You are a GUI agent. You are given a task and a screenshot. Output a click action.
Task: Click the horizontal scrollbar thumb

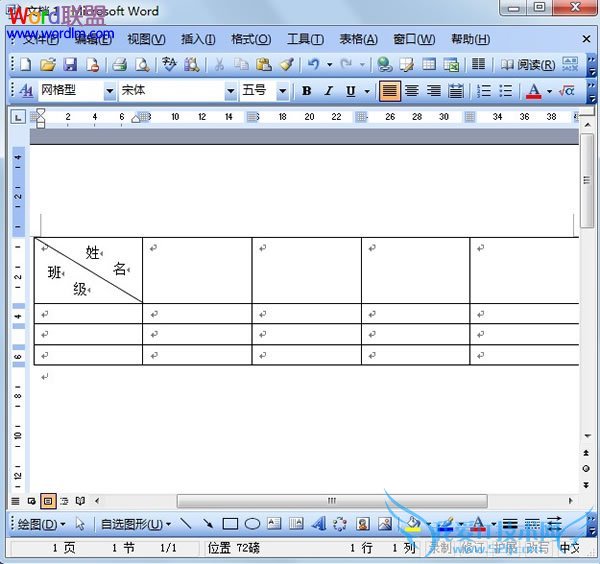coord(332,500)
